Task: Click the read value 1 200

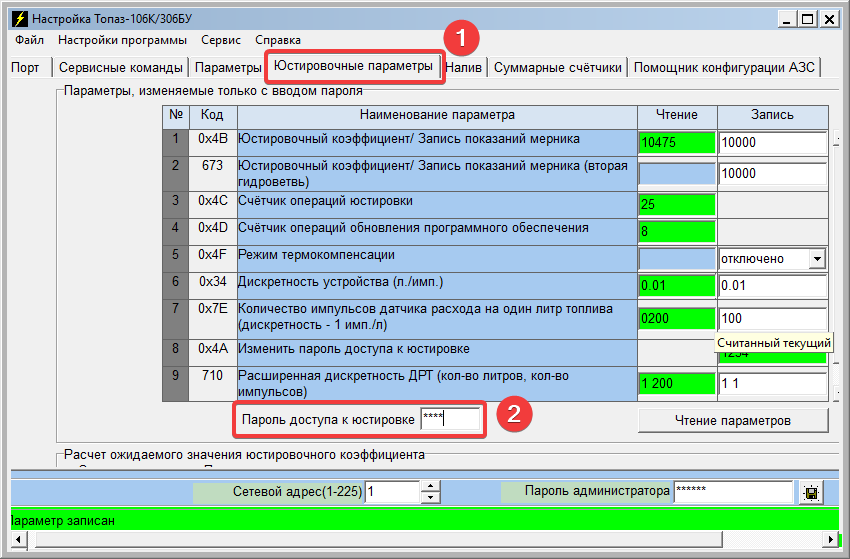Action: [677, 383]
